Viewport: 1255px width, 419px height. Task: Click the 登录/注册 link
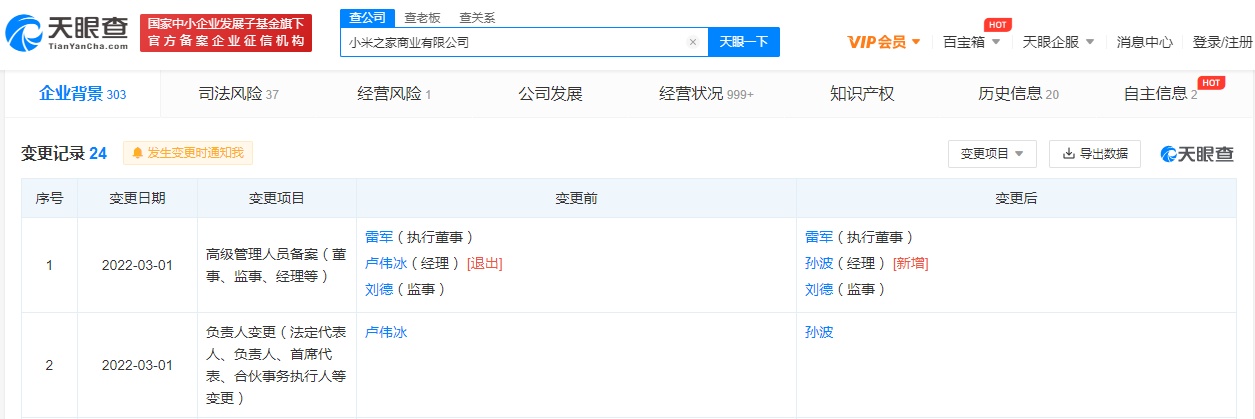1222,42
